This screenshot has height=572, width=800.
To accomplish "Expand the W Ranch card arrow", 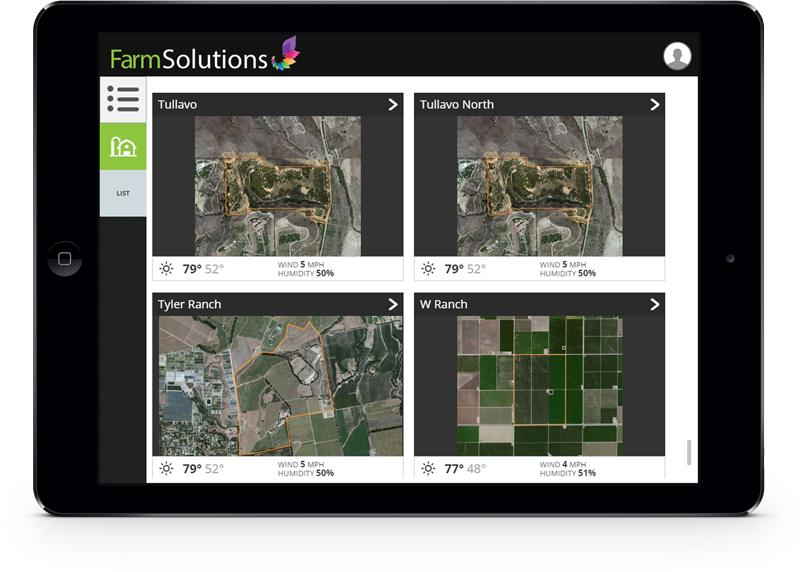I will click(654, 304).
